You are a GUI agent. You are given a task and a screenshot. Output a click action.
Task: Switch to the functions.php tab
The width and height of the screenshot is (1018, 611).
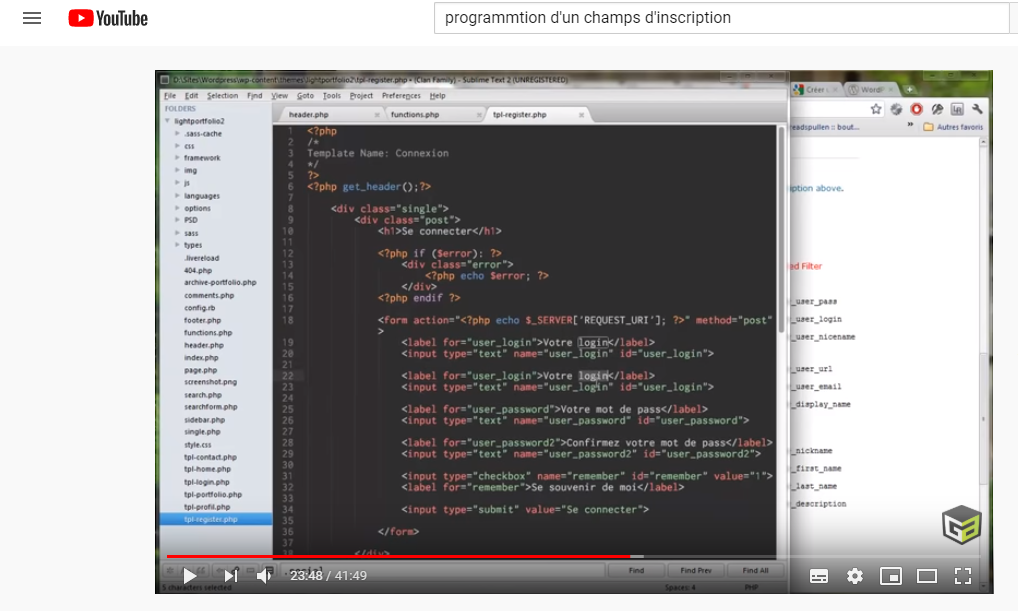coord(415,115)
